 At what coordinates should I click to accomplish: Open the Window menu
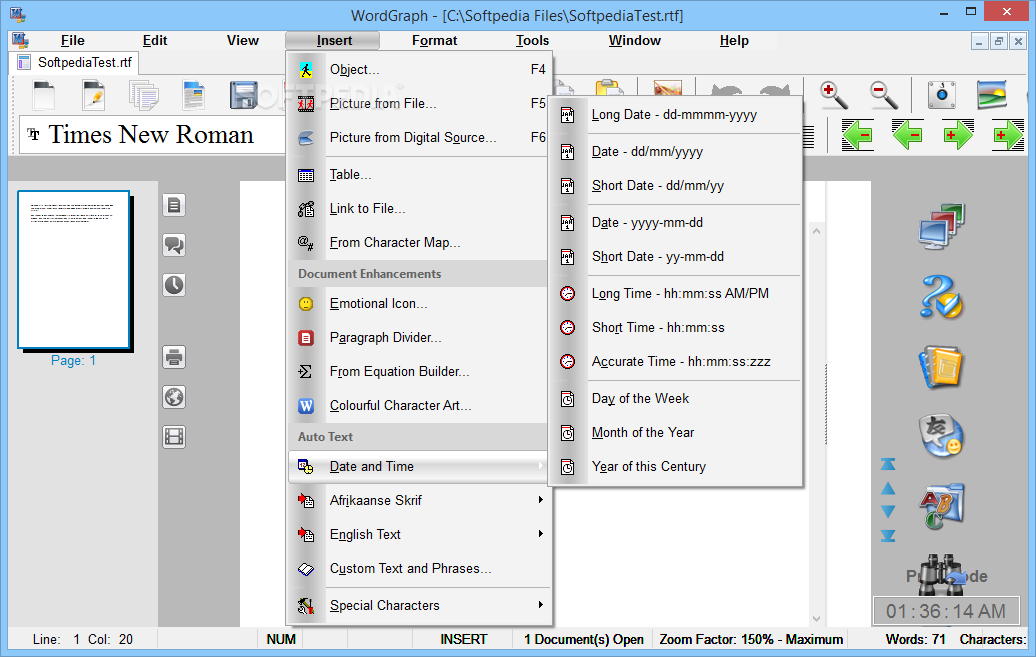tap(634, 40)
